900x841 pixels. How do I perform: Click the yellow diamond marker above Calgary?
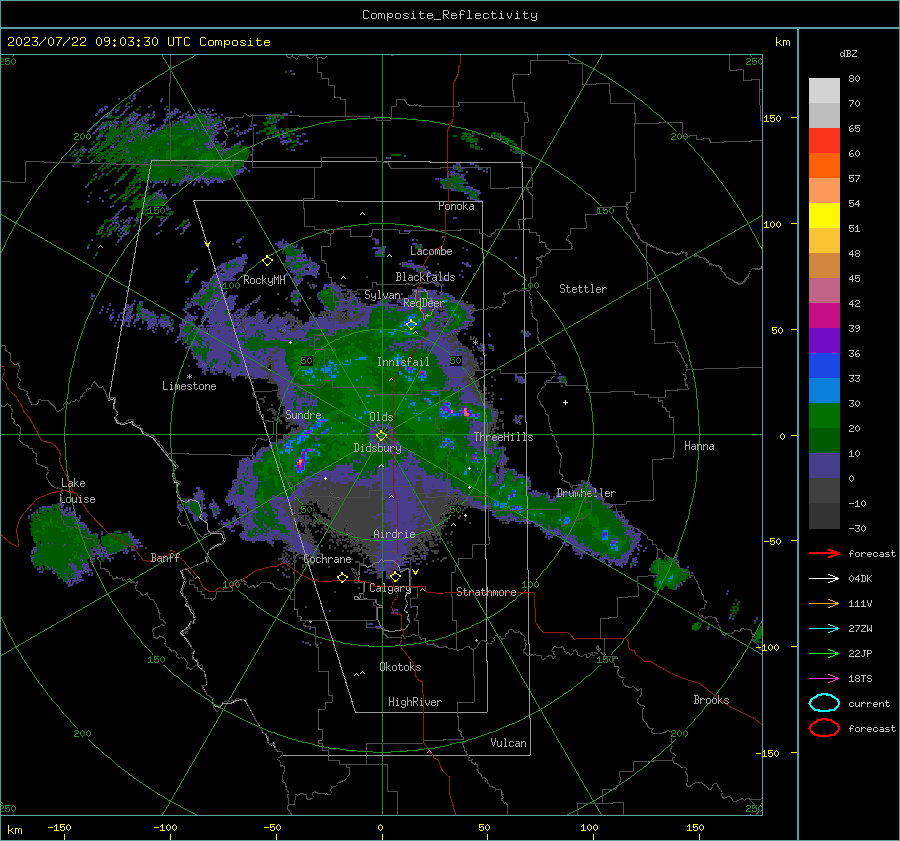[395, 576]
